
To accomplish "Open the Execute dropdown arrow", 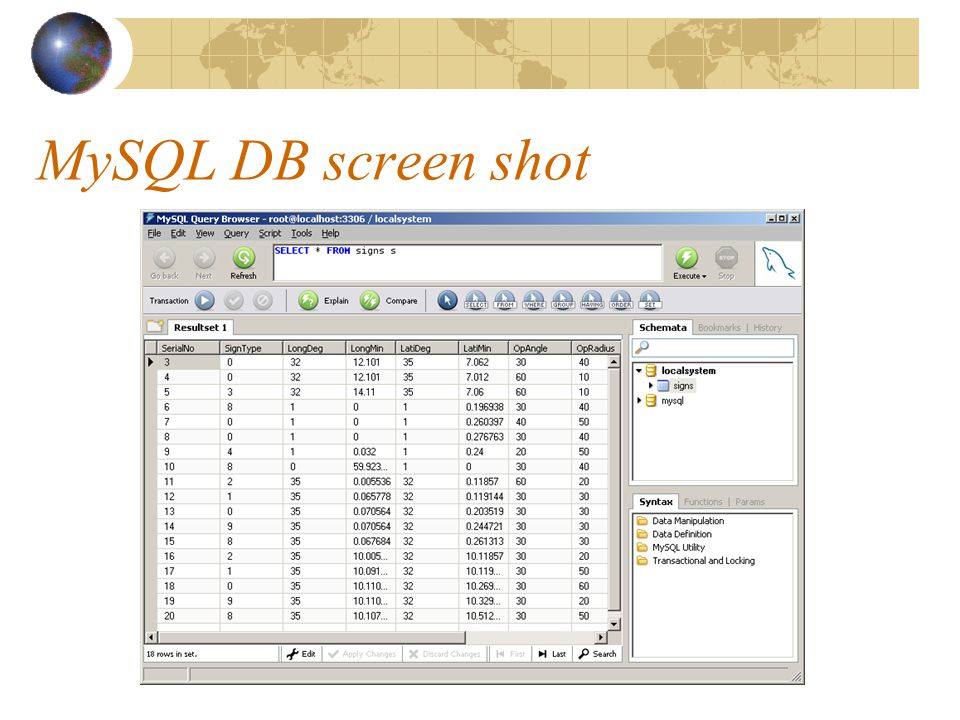I will 704,277.
